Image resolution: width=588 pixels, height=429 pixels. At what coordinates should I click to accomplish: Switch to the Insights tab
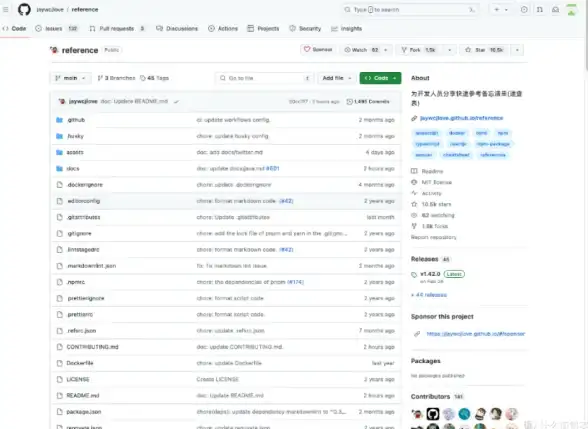coord(346,28)
